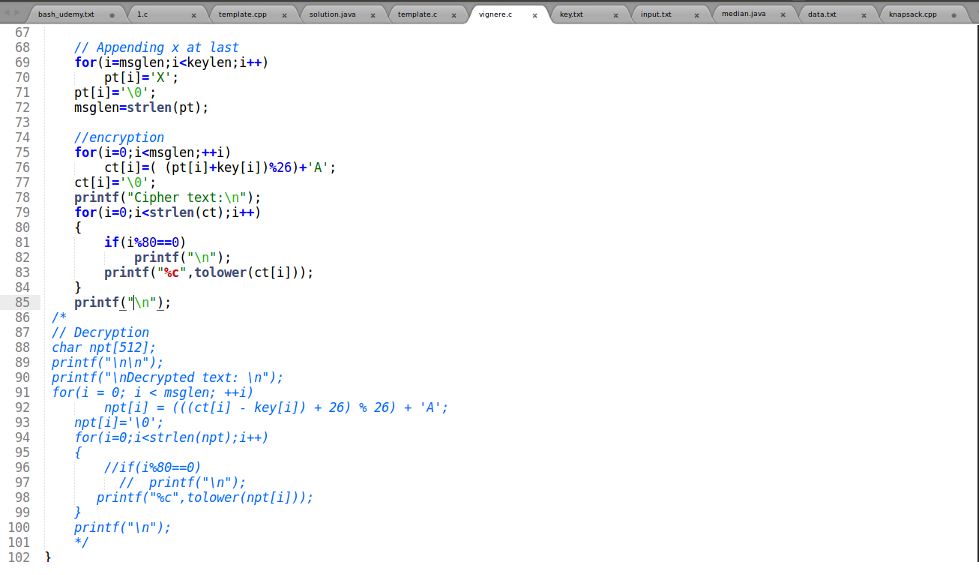The height and width of the screenshot is (575, 979).
Task: Click unsaved dot on bash_udemy.txt tab
Action: point(111,15)
